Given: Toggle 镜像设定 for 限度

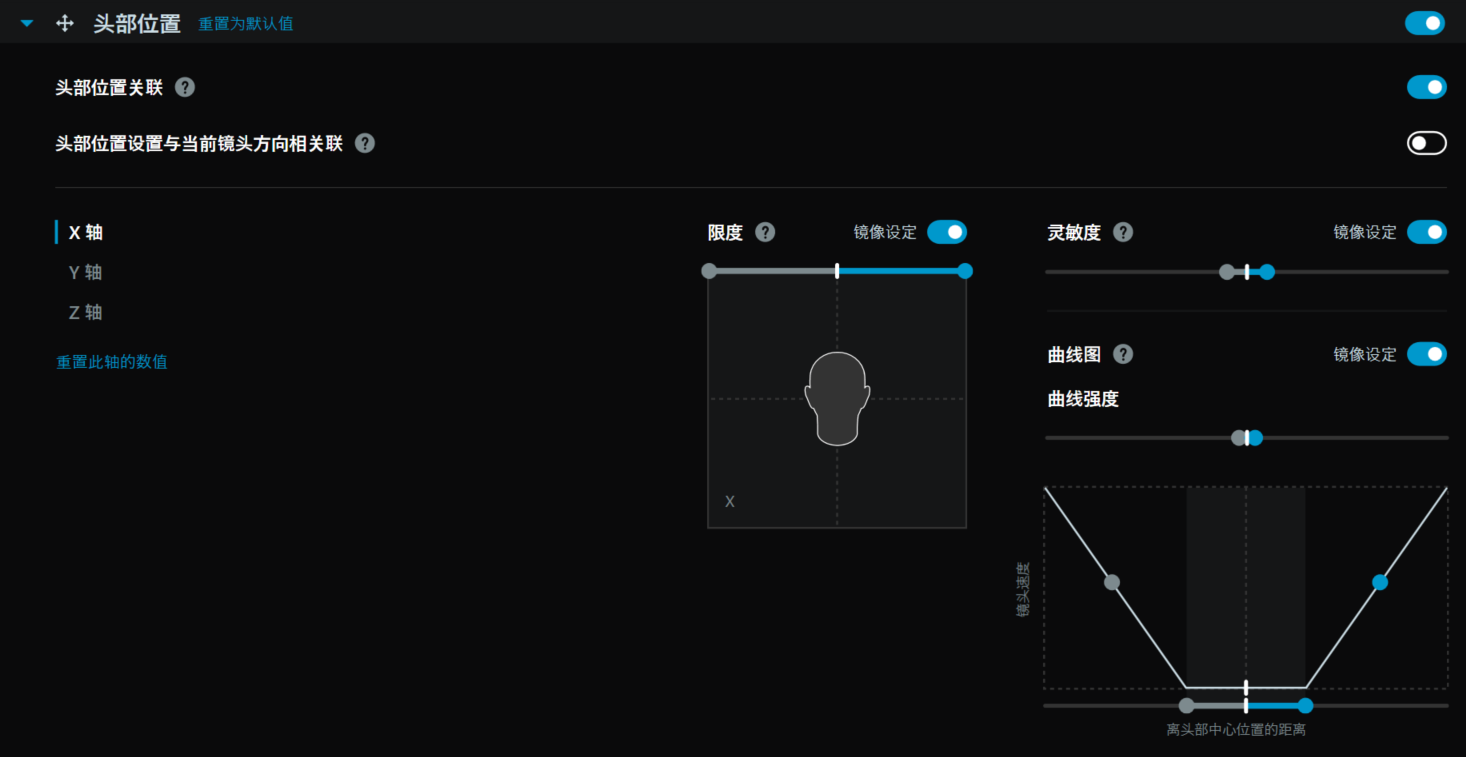Looking at the screenshot, I should coord(946,232).
